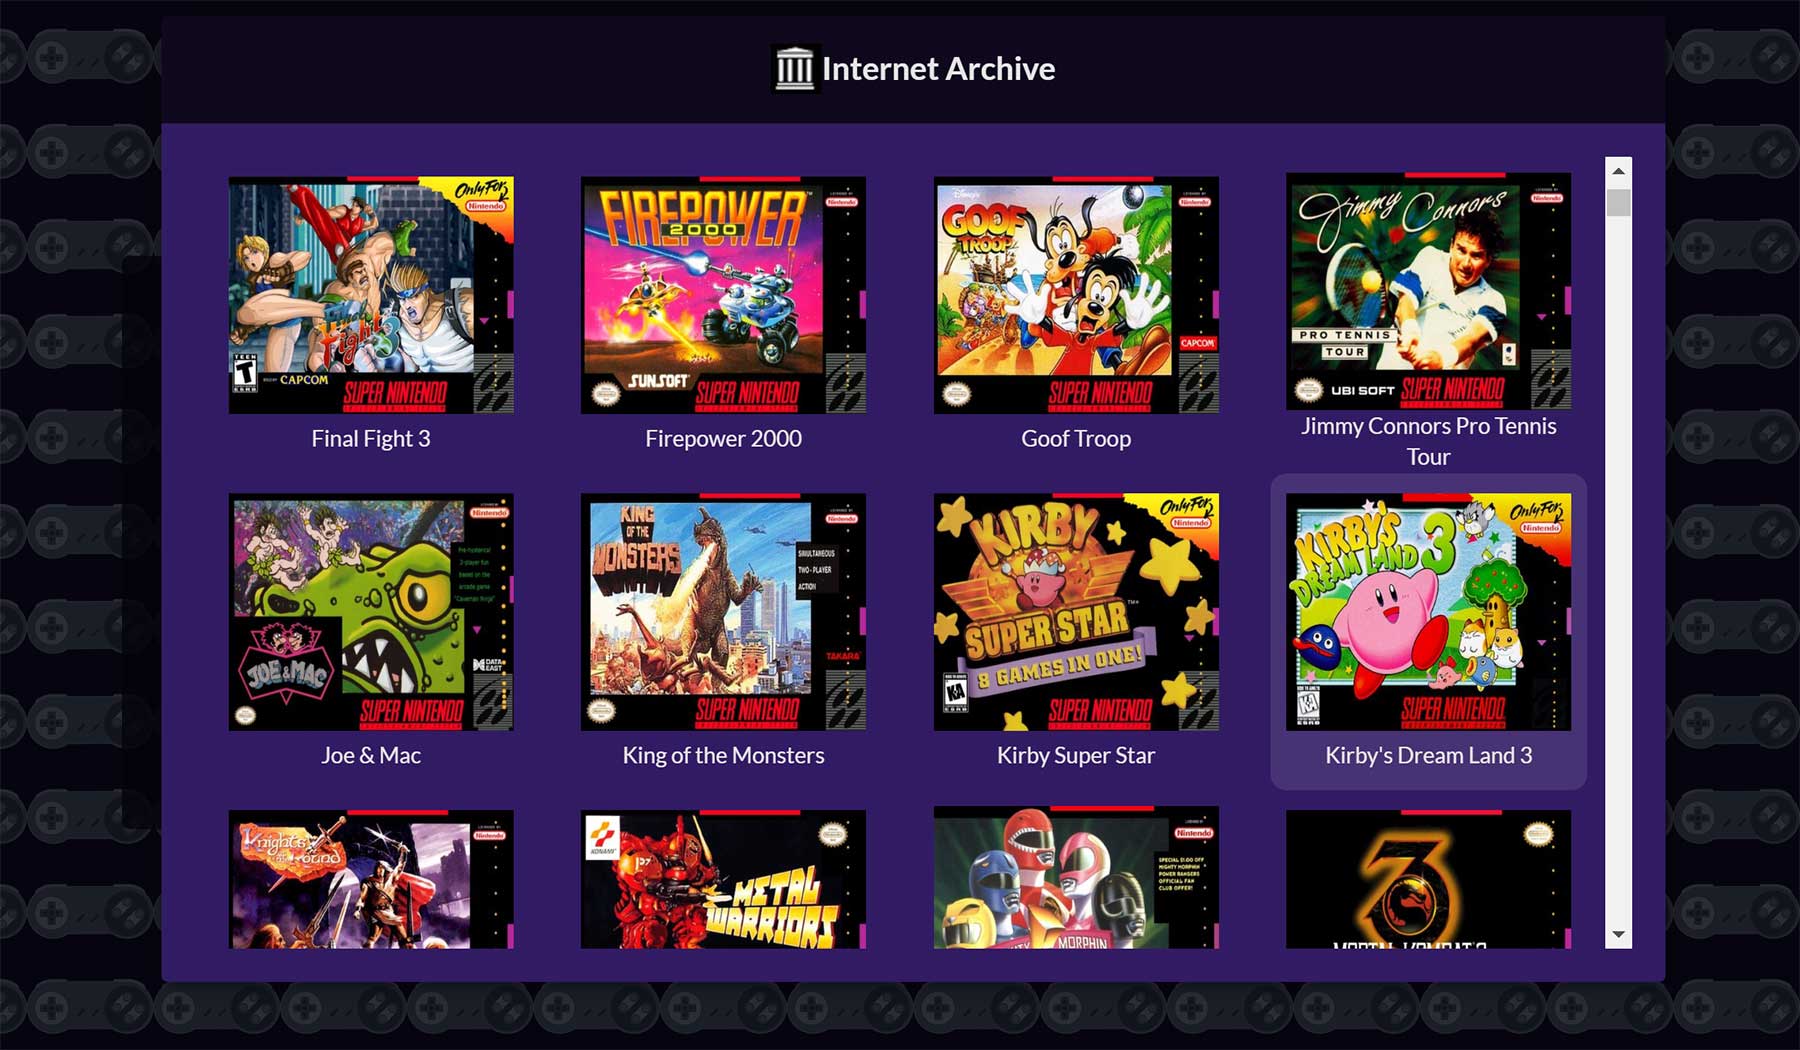Image resolution: width=1800 pixels, height=1050 pixels.
Task: Launch the Goof Troop cover thumbnail
Action: [1076, 295]
